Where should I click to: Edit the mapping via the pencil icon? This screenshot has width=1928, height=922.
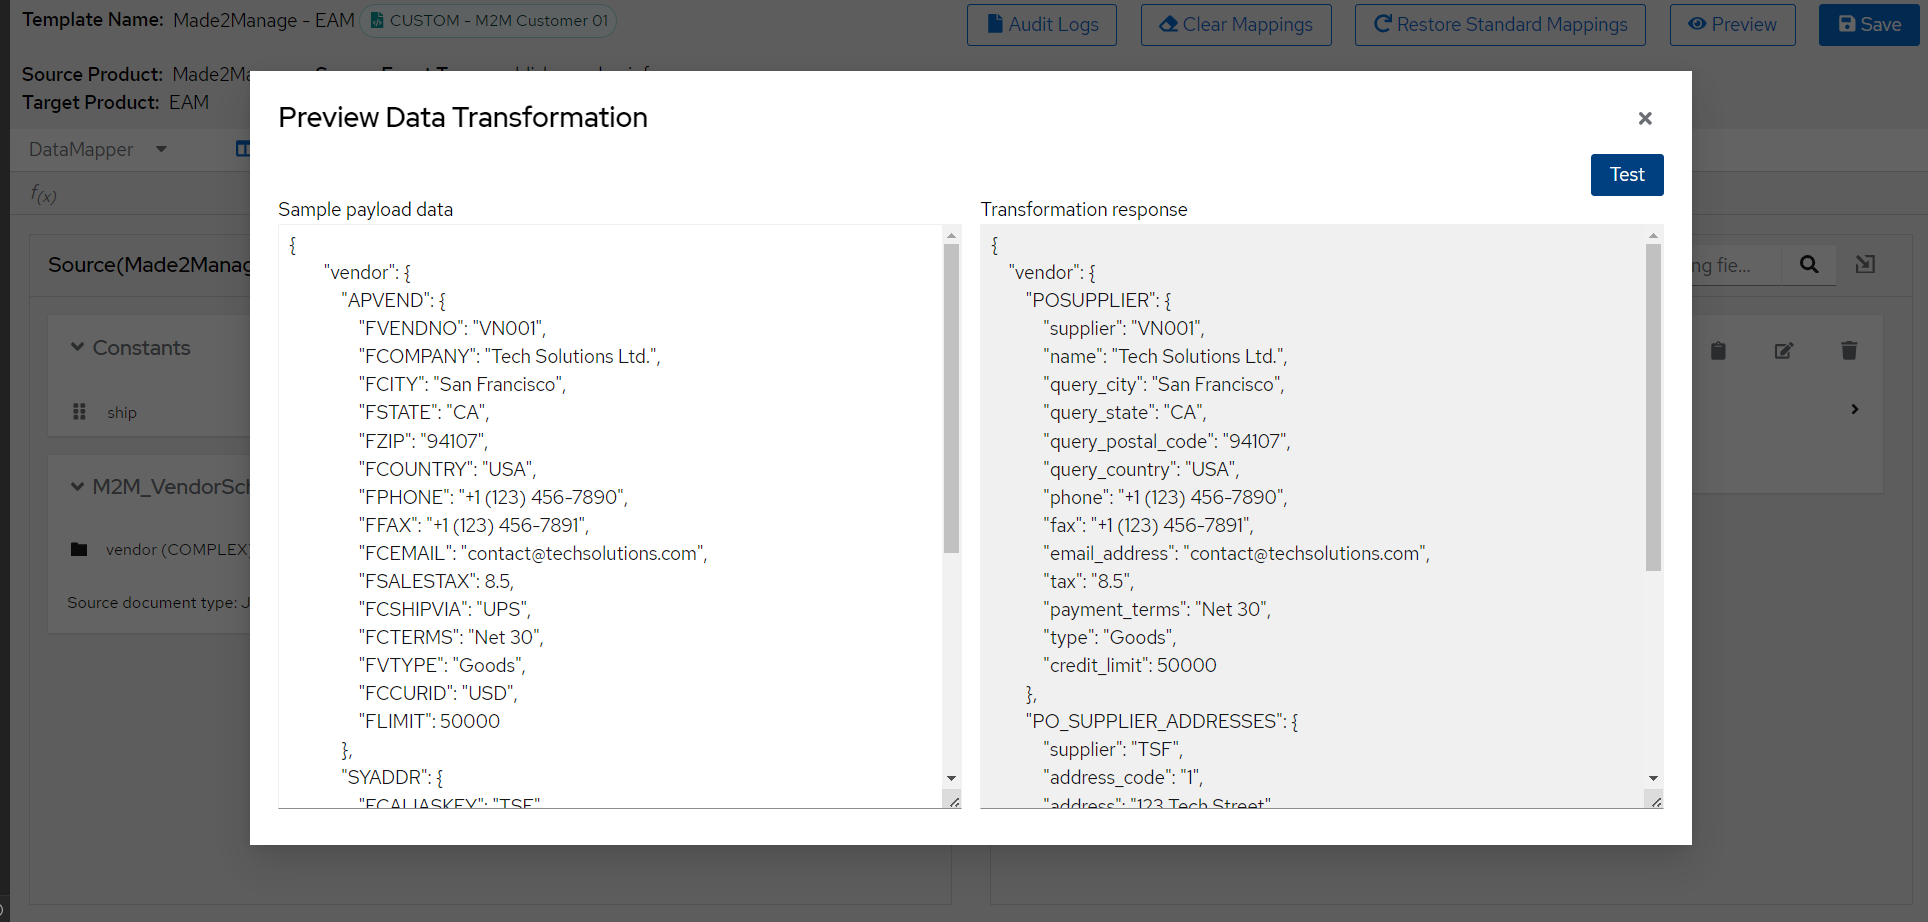1784,351
